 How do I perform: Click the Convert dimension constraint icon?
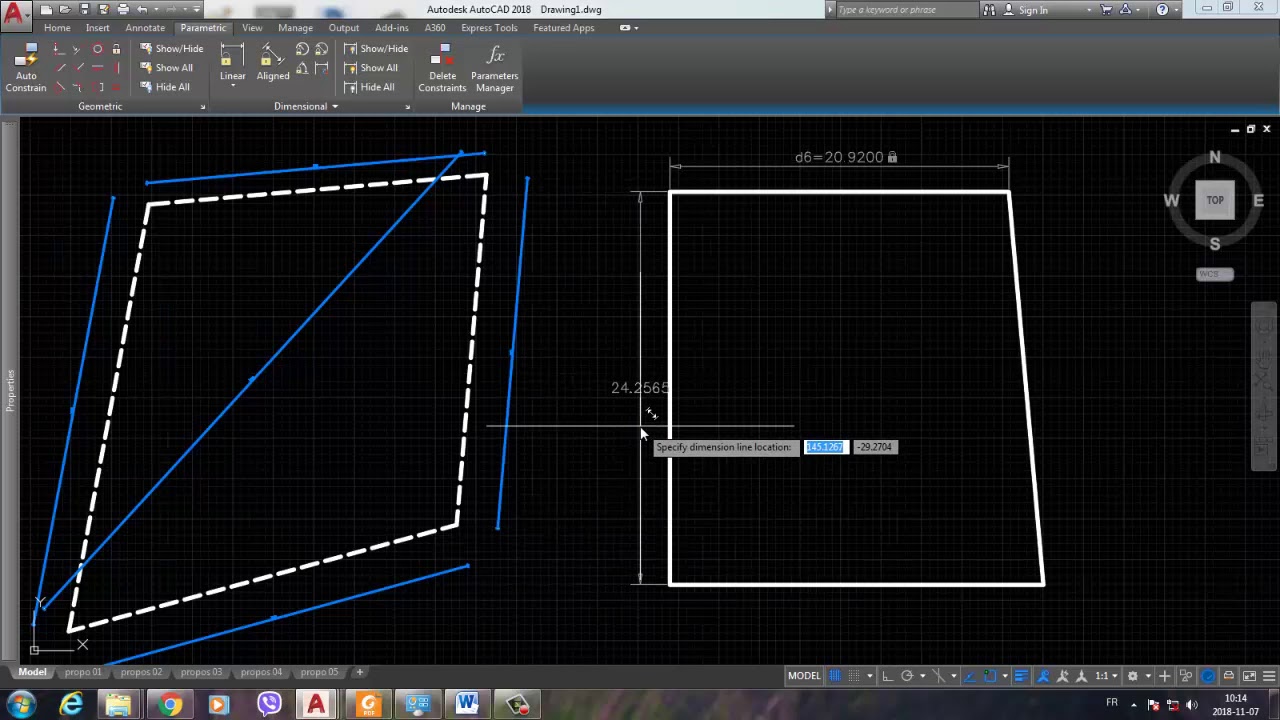click(x=321, y=68)
